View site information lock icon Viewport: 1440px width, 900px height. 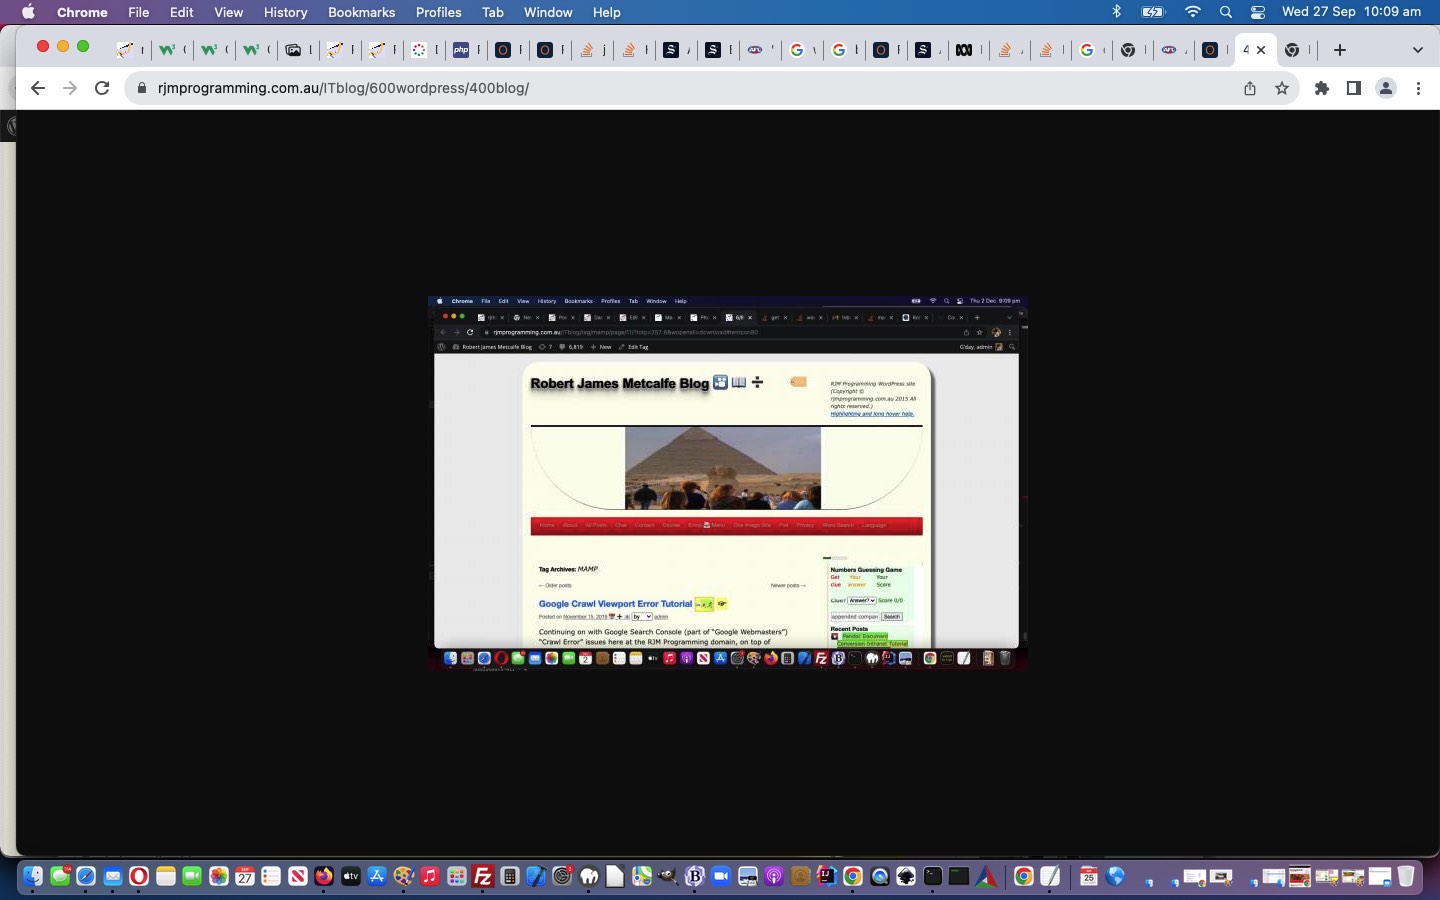coord(142,88)
